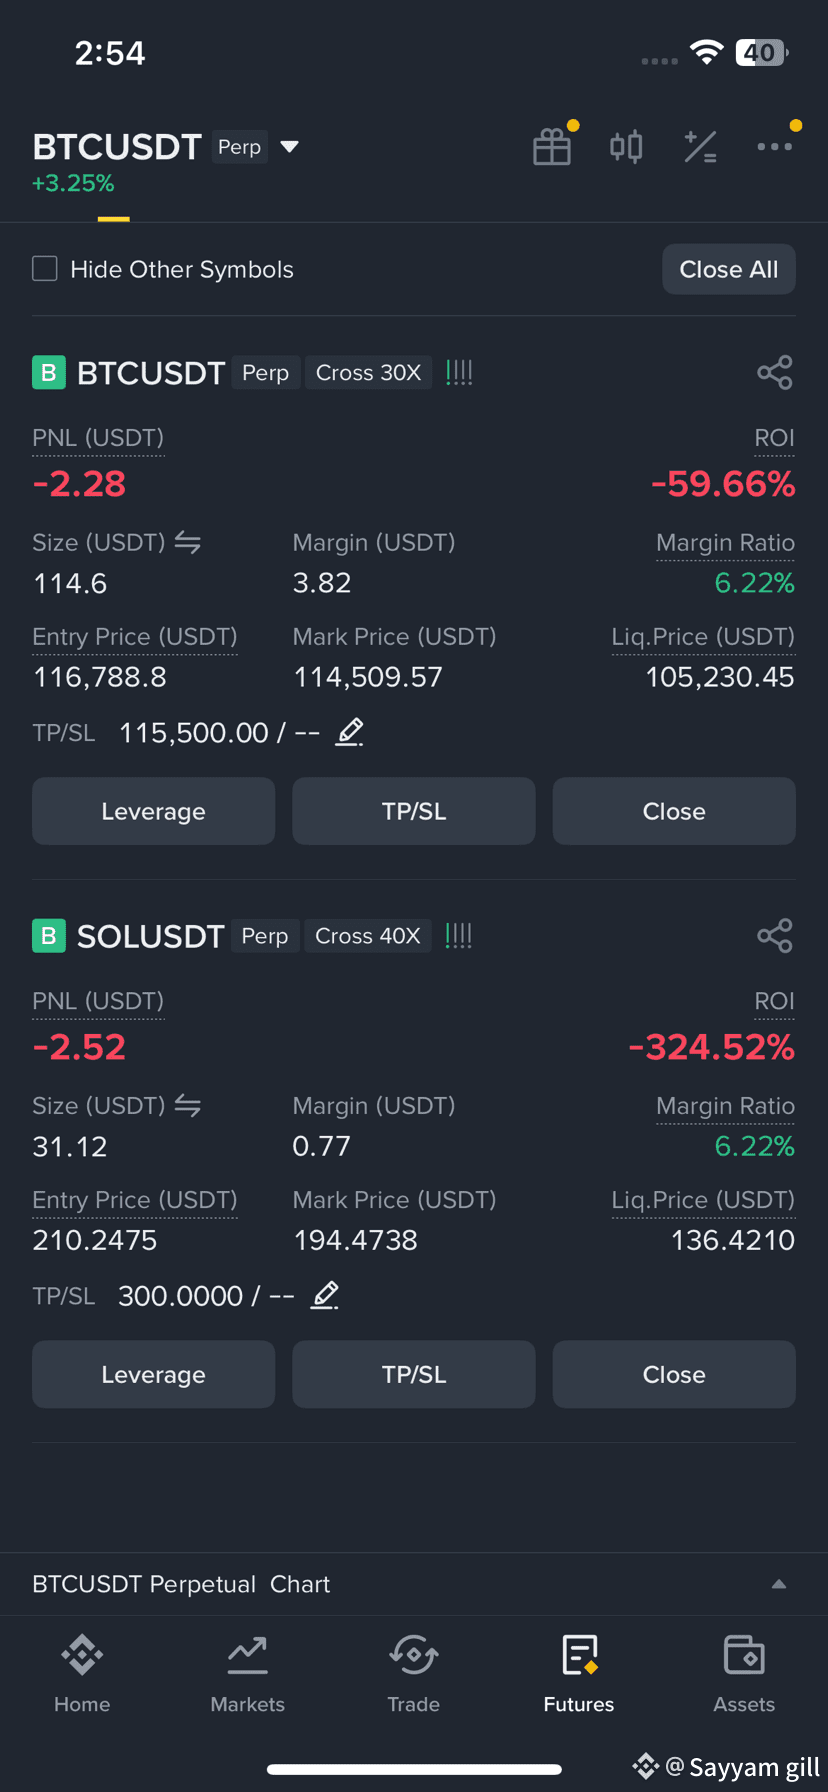Edit TP/SL pencil icon for SOLUSDT

pyautogui.click(x=324, y=1296)
